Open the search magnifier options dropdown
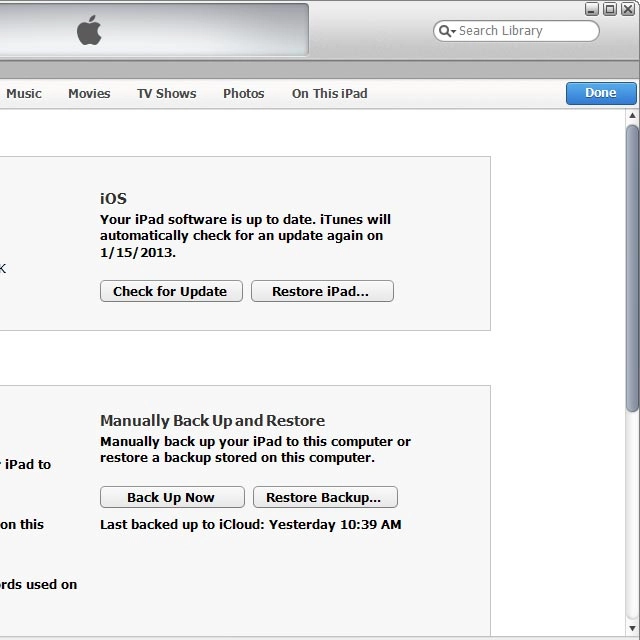640x640 pixels. pos(445,31)
